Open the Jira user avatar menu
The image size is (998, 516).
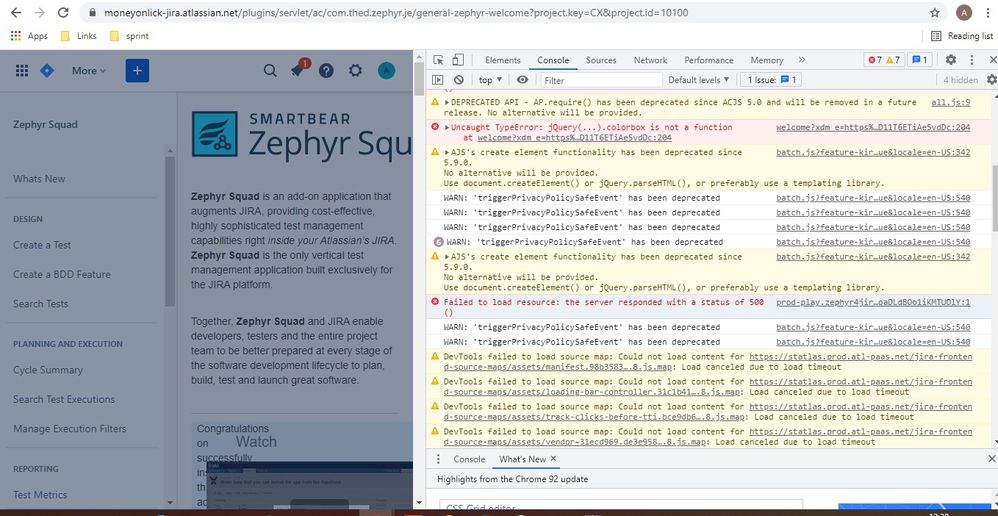(386, 71)
